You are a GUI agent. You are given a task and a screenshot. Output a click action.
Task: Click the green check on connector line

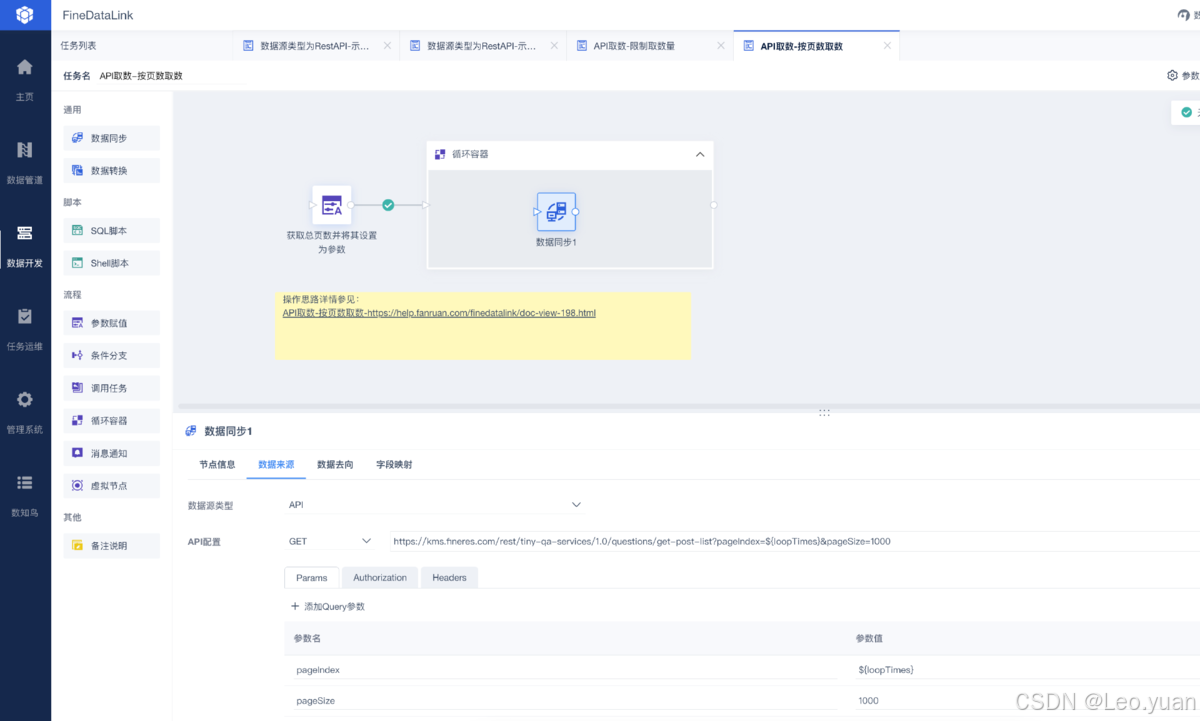pyautogui.click(x=388, y=205)
